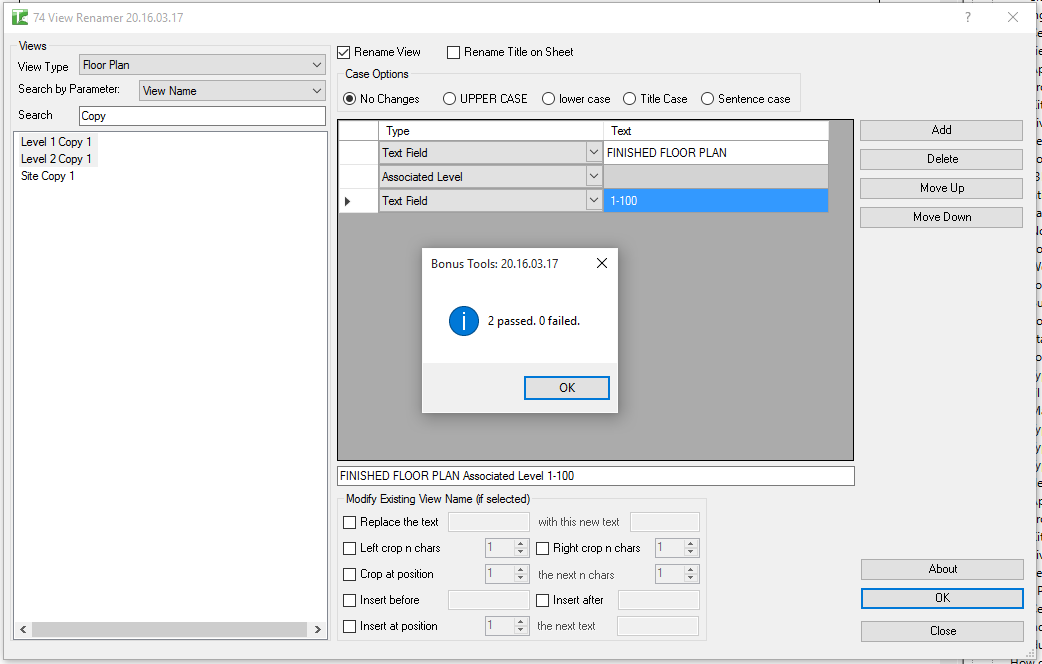Click the View Renamer app icon

(19, 18)
